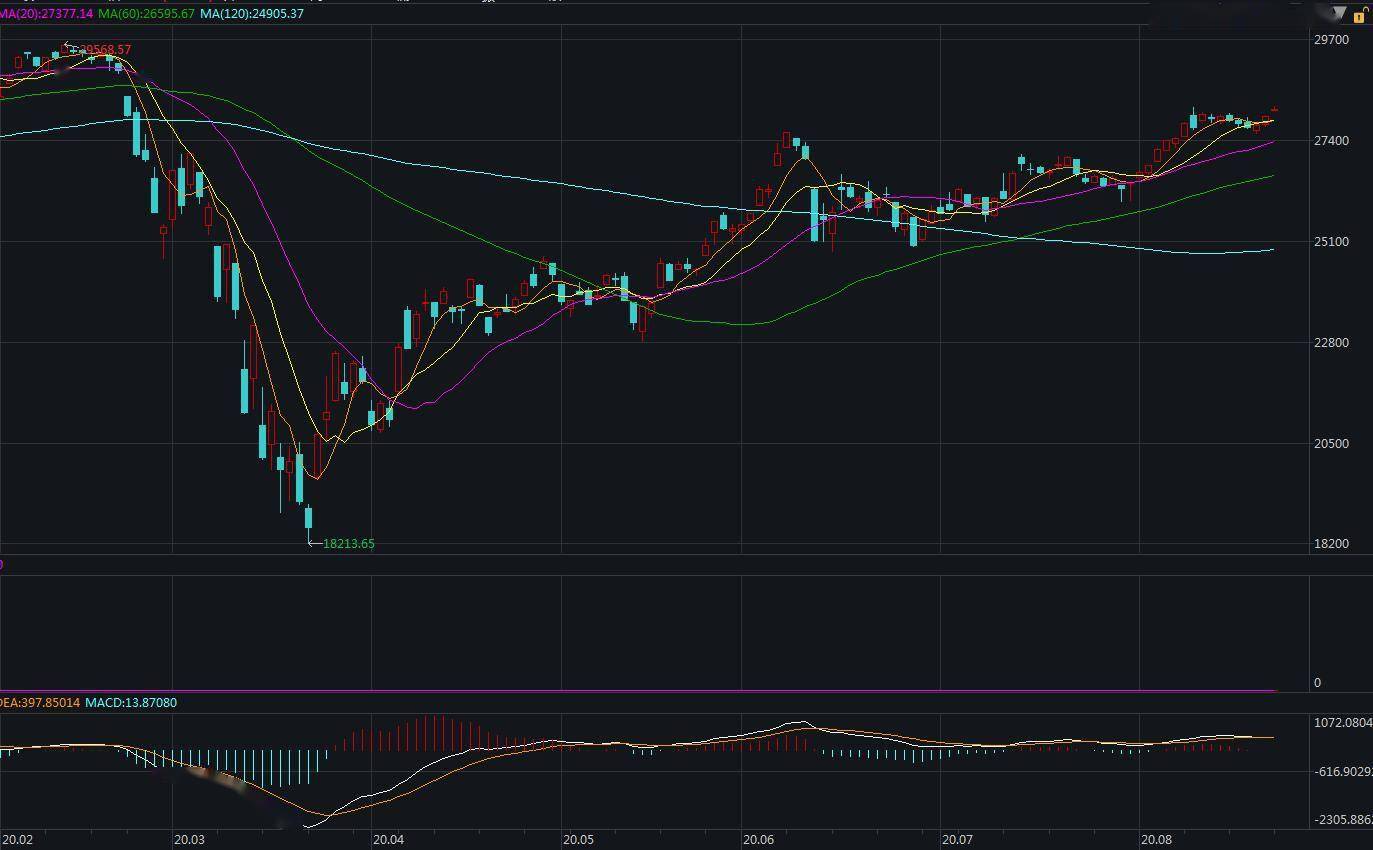Click the 20.05 time axis label
The height and width of the screenshot is (850, 1373).
[x=578, y=840]
